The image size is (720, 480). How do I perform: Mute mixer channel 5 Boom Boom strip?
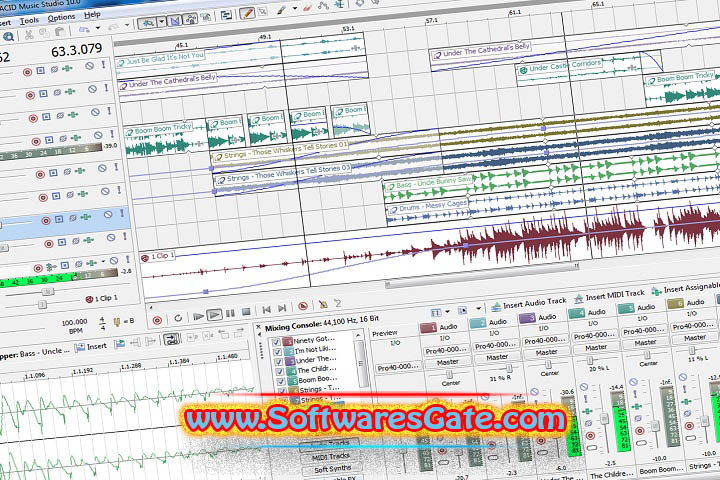tap(633, 382)
